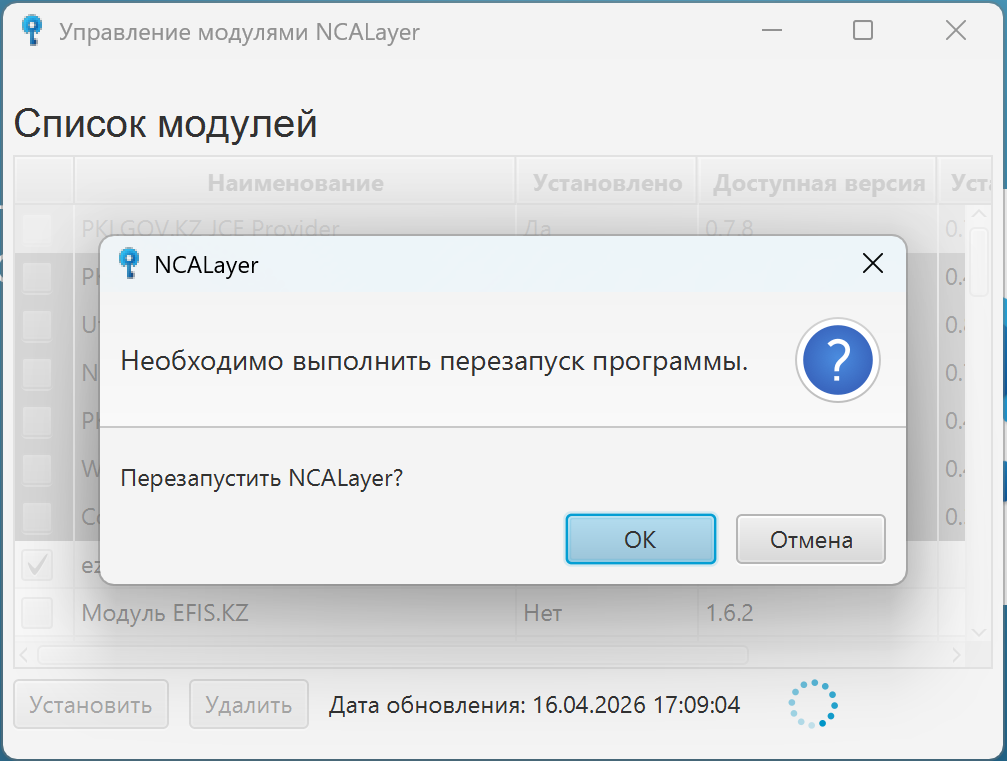
Task: Click horizontal scrollbar of module list
Action: point(393,655)
